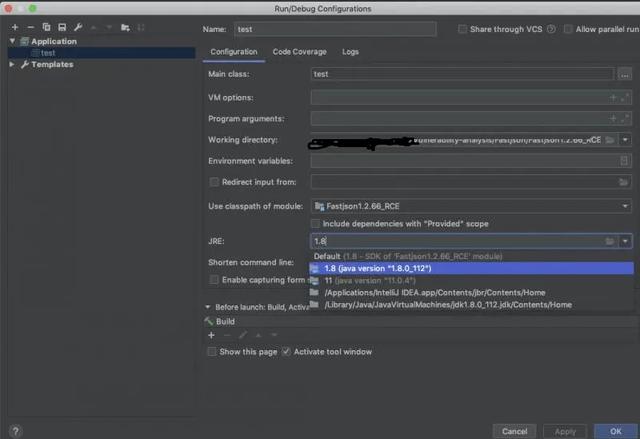Open the wrench edit-templates icon in the toolbar
The image size is (640, 439).
[x=79, y=27]
